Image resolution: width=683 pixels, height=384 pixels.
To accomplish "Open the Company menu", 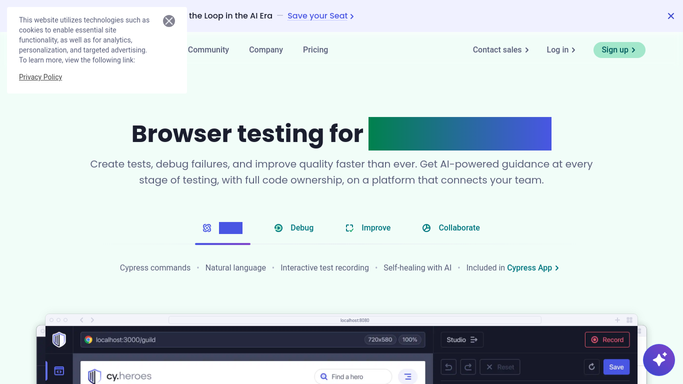I will tap(266, 50).
